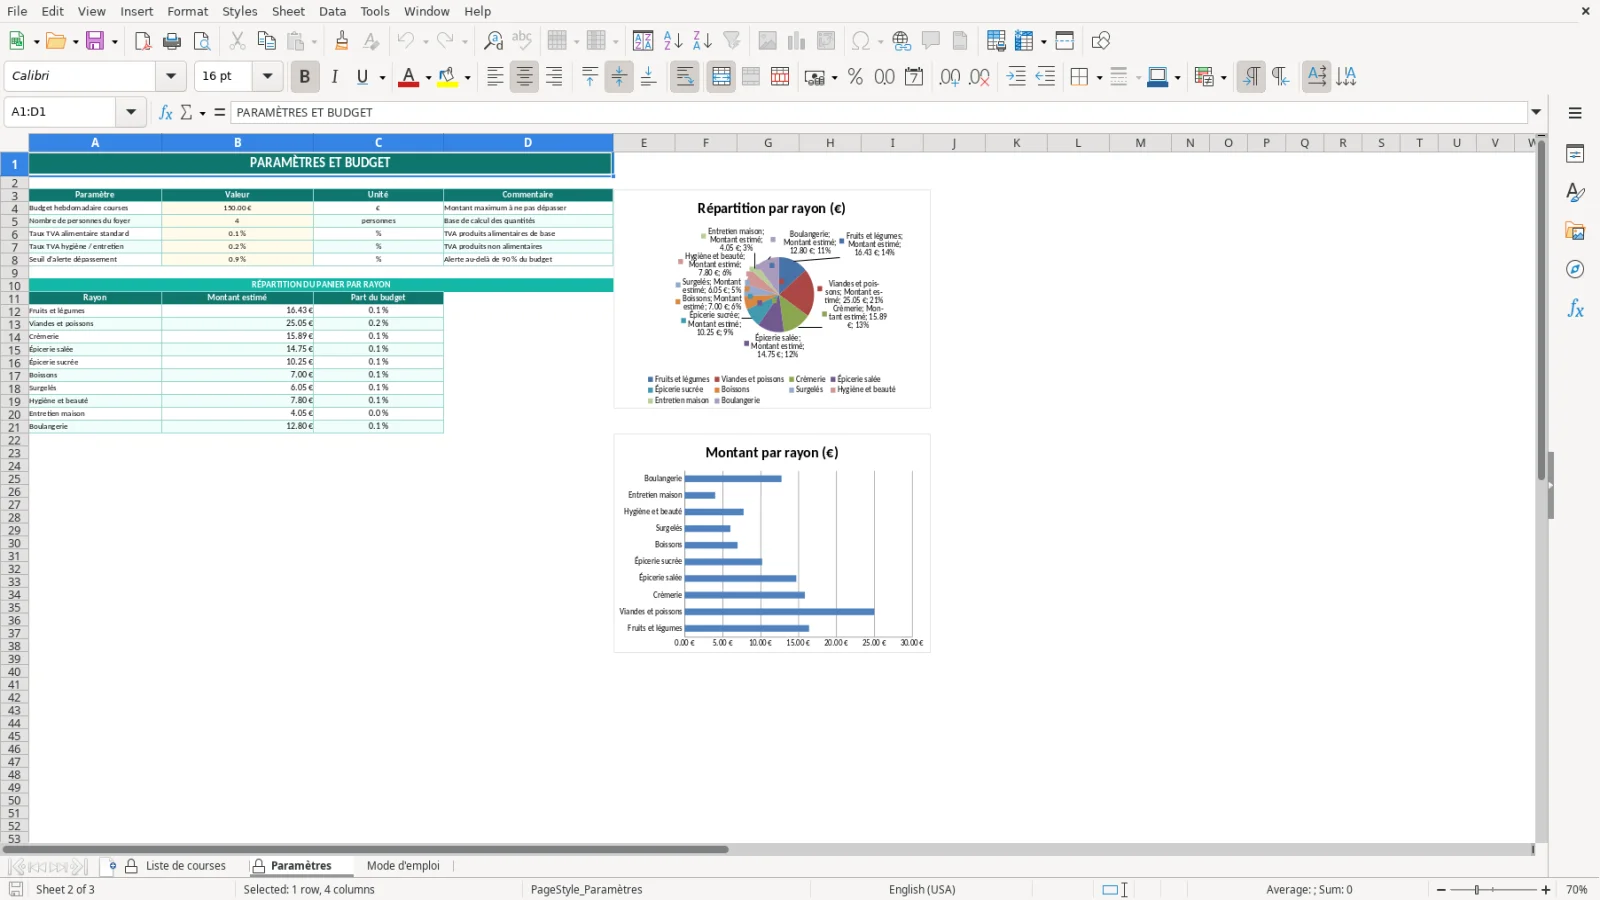This screenshot has width=1600, height=900.
Task: Click the formula input line
Action: (879, 112)
